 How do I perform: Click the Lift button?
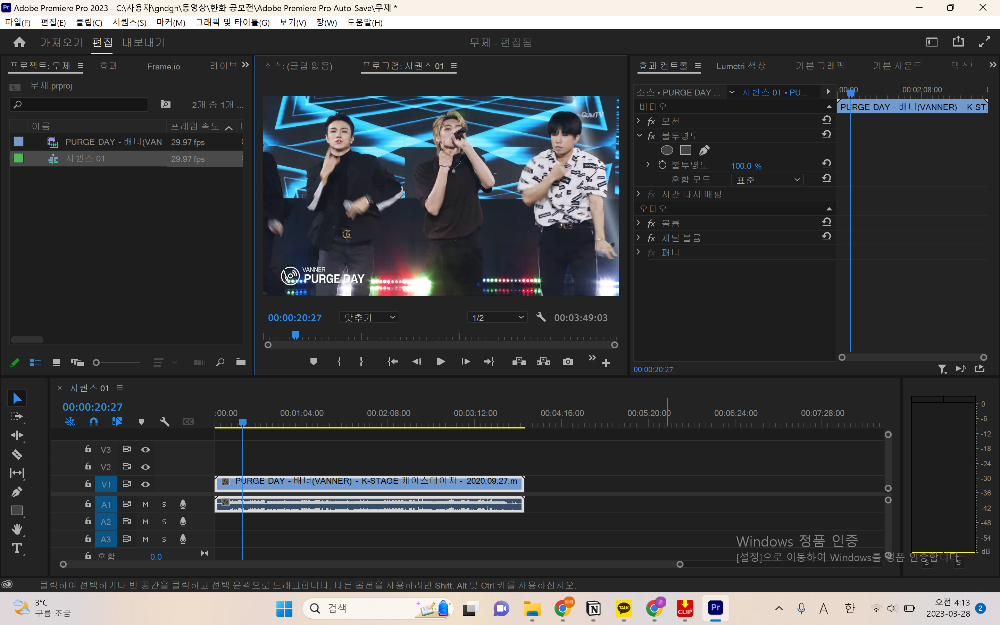[x=519, y=362]
